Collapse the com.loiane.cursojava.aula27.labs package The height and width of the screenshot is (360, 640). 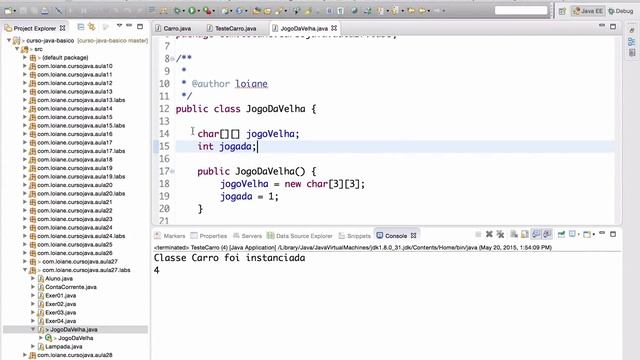coord(25,270)
